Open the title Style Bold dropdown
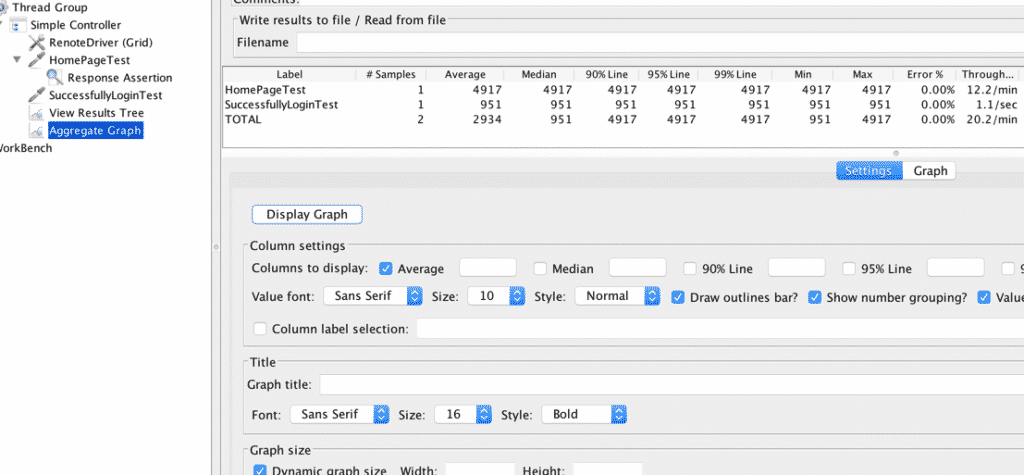1024x475 pixels. 584,414
